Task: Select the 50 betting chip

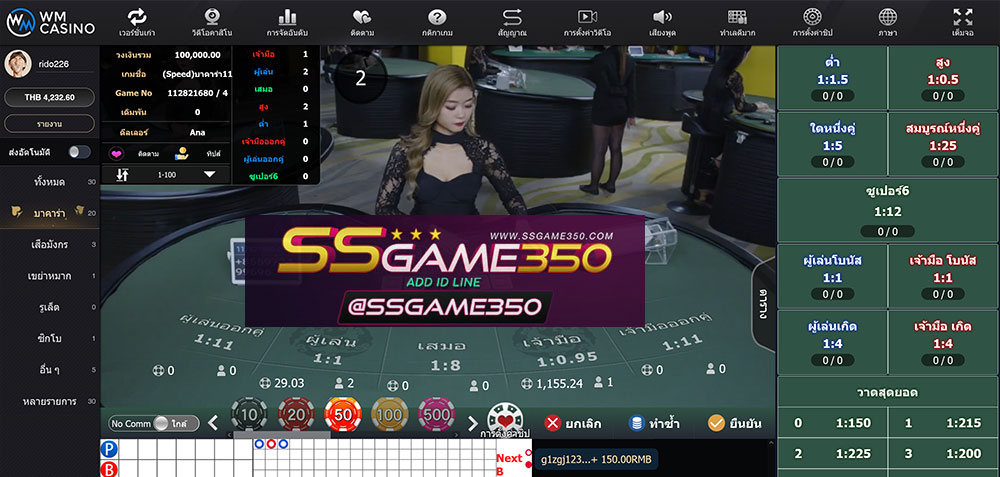Action: pyautogui.click(x=341, y=414)
